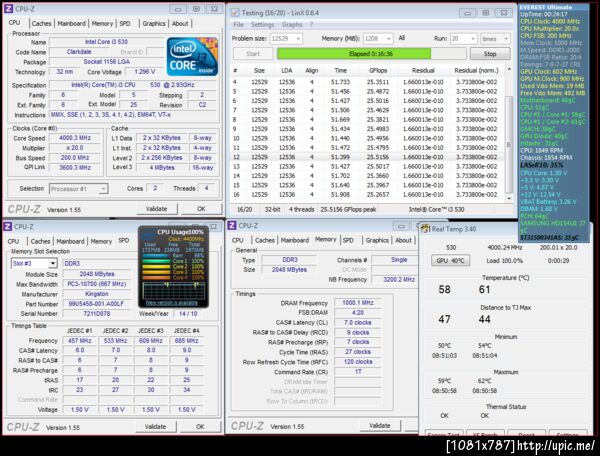The height and width of the screenshot is (456, 600).
Task: Open Memory tab in CPU-Z SPD window
Action: coord(101,241)
